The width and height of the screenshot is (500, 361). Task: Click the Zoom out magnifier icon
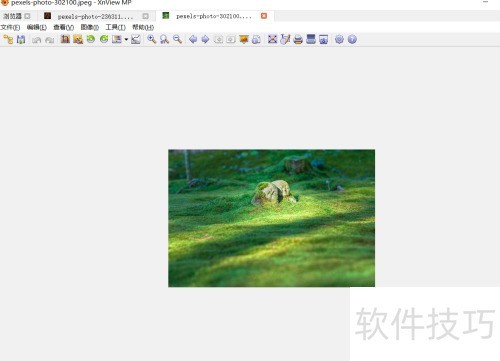point(177,39)
